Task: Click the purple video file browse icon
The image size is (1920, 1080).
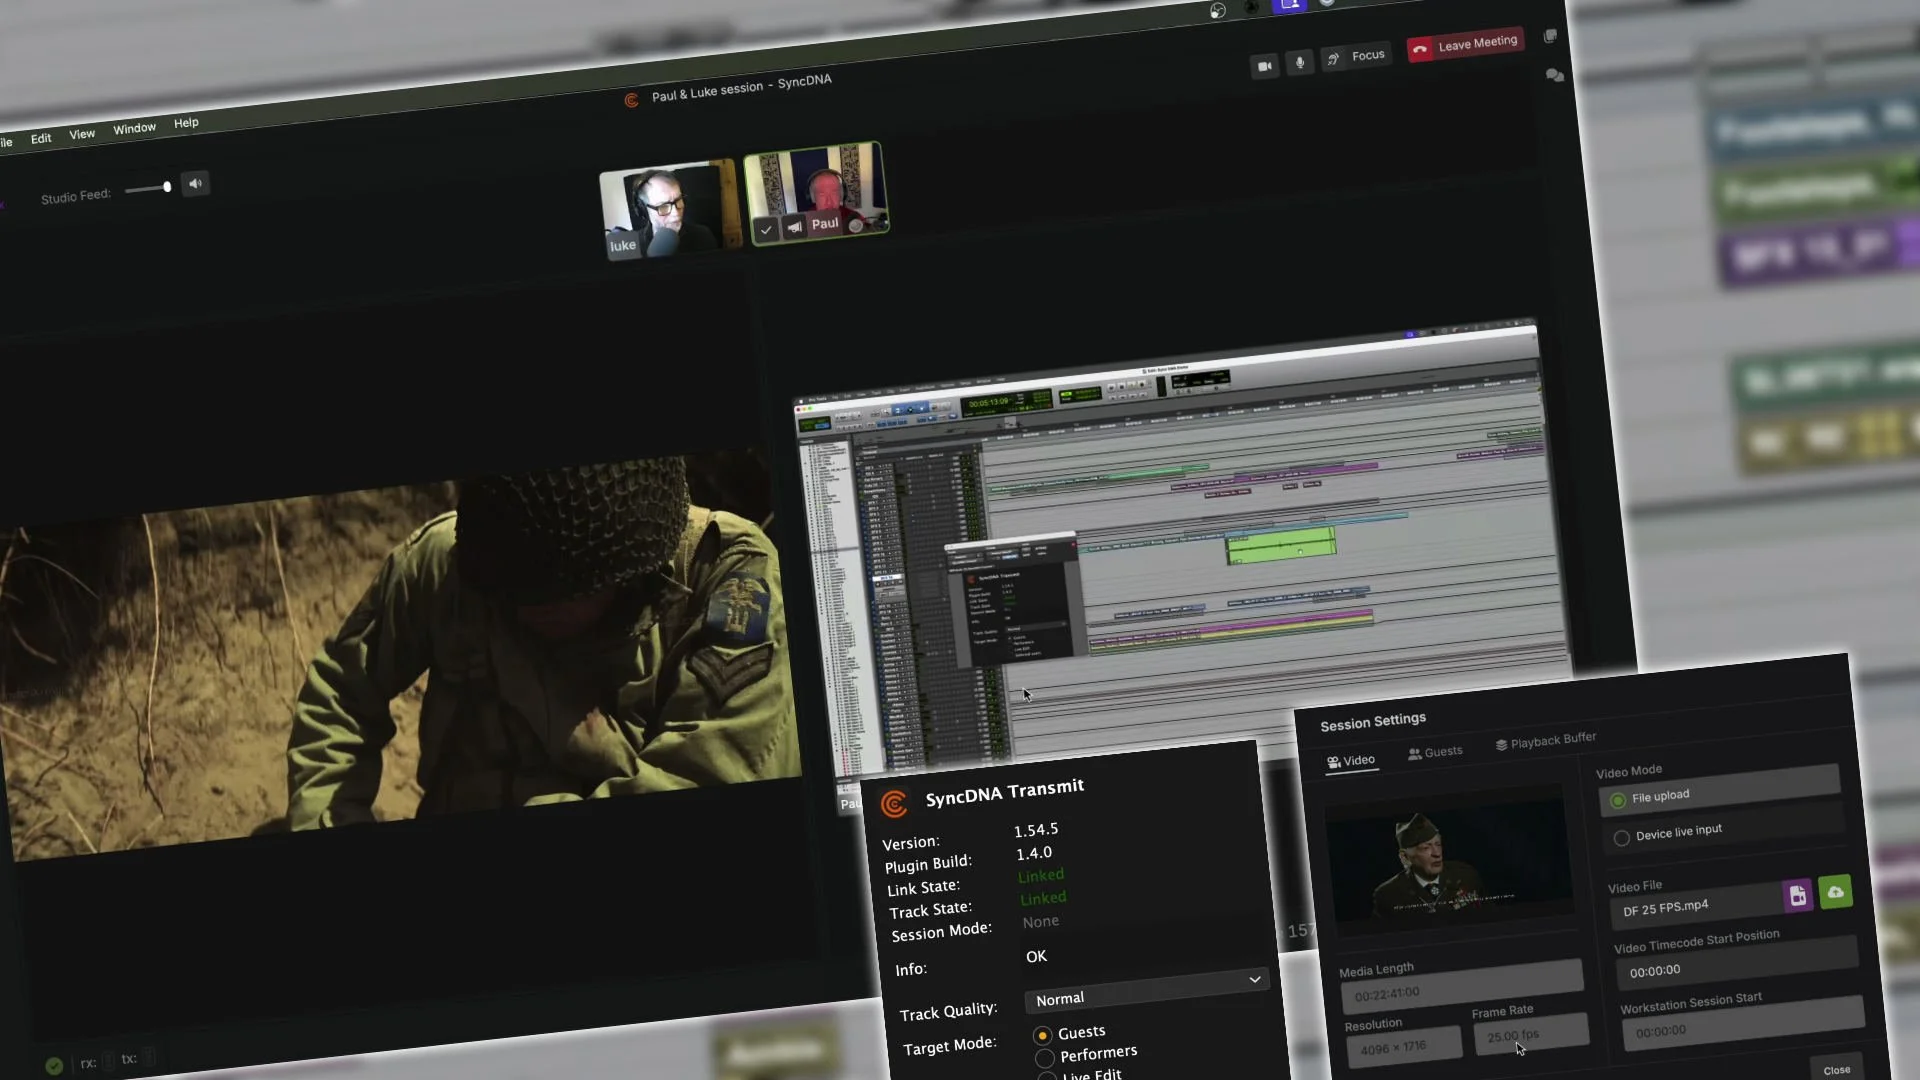Action: [x=1798, y=896]
